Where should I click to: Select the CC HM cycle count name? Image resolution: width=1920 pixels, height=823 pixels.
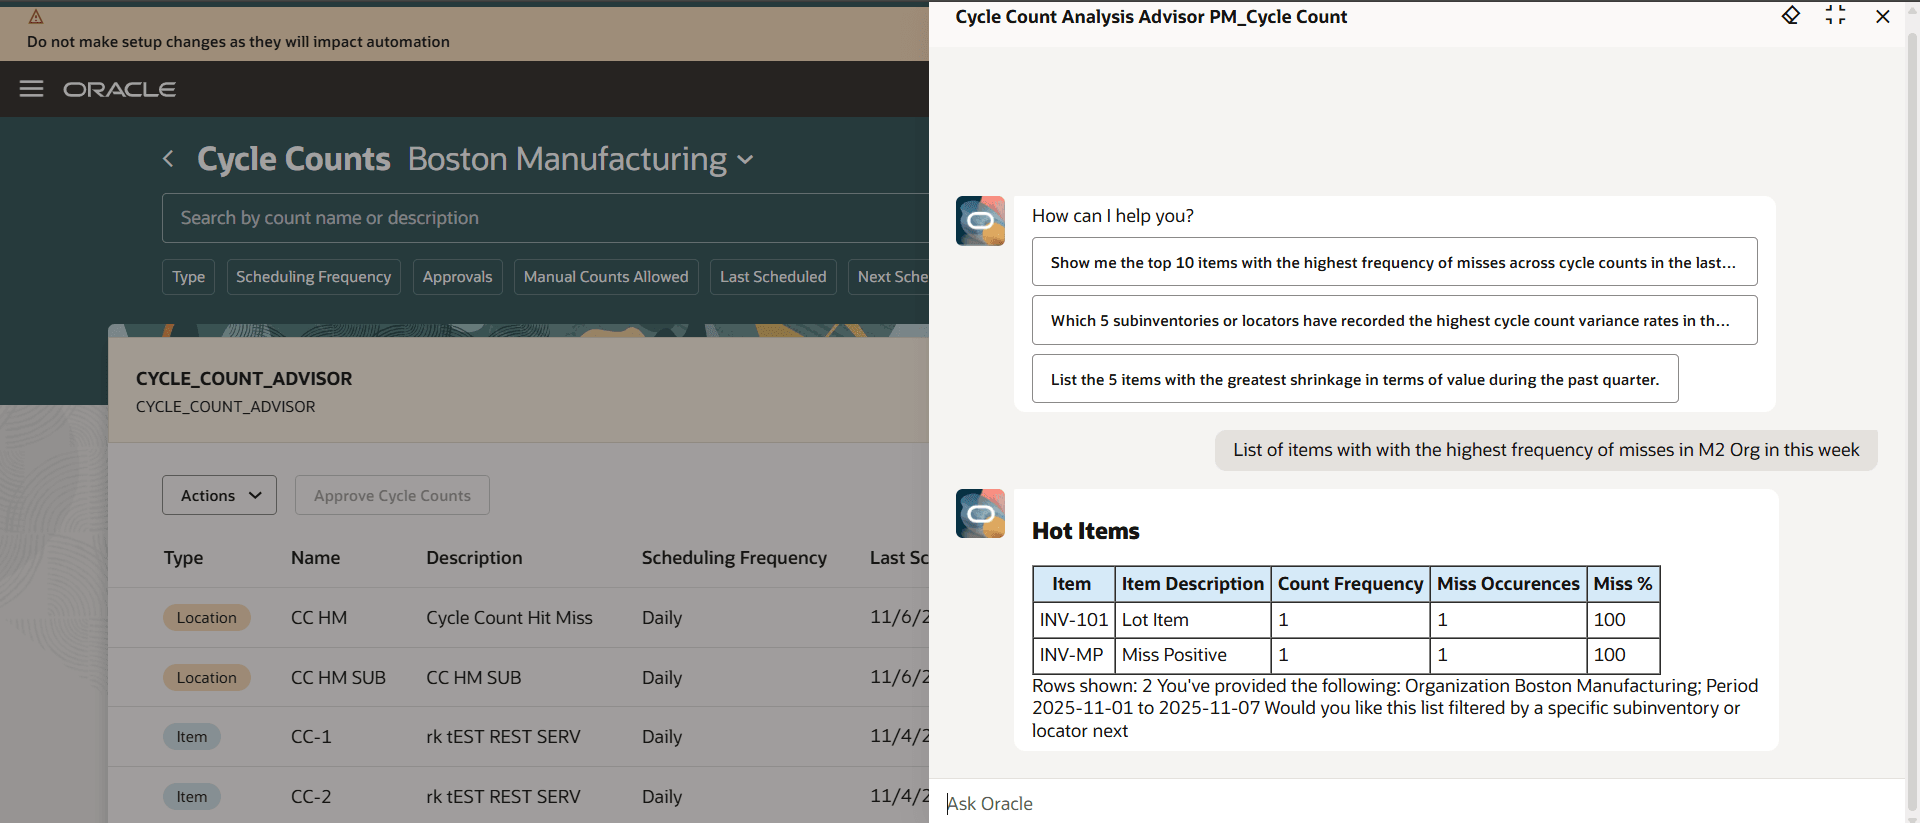(x=319, y=618)
